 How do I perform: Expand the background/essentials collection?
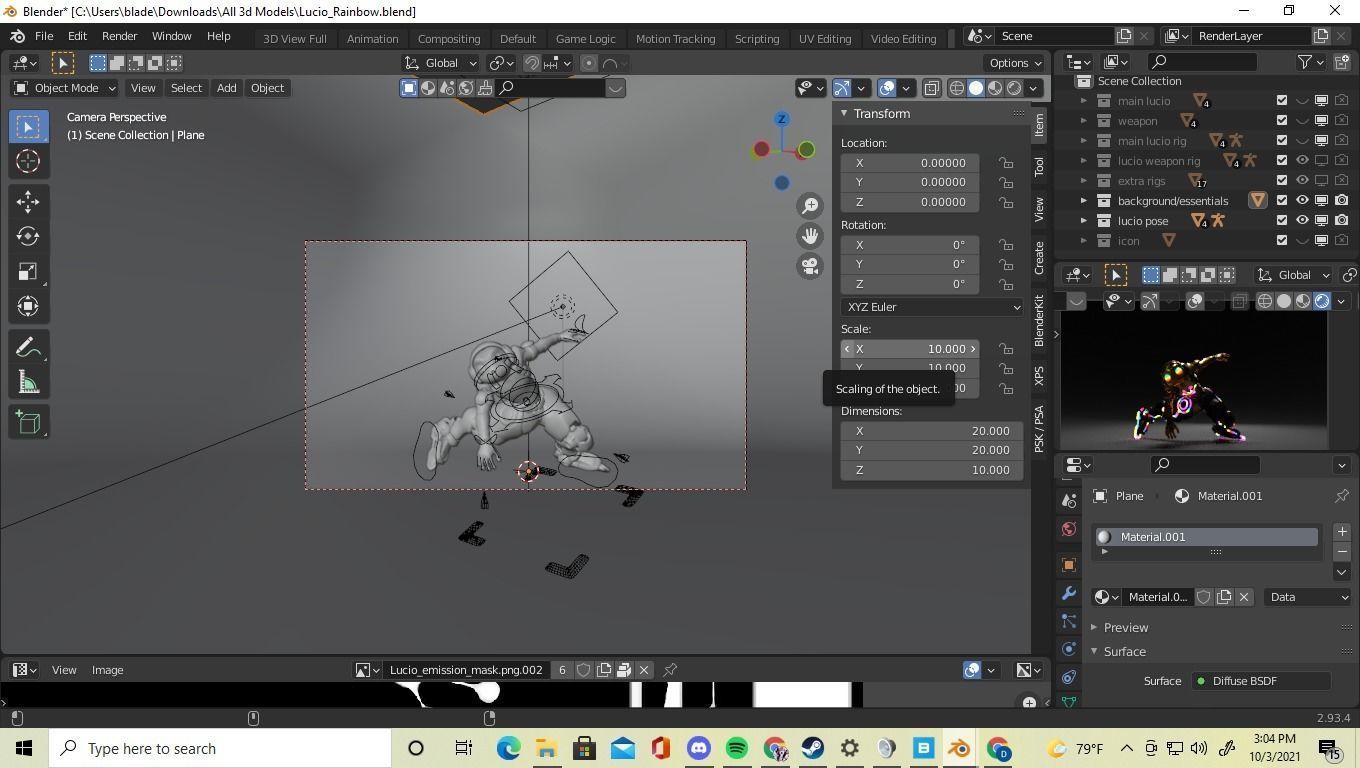tap(1083, 201)
